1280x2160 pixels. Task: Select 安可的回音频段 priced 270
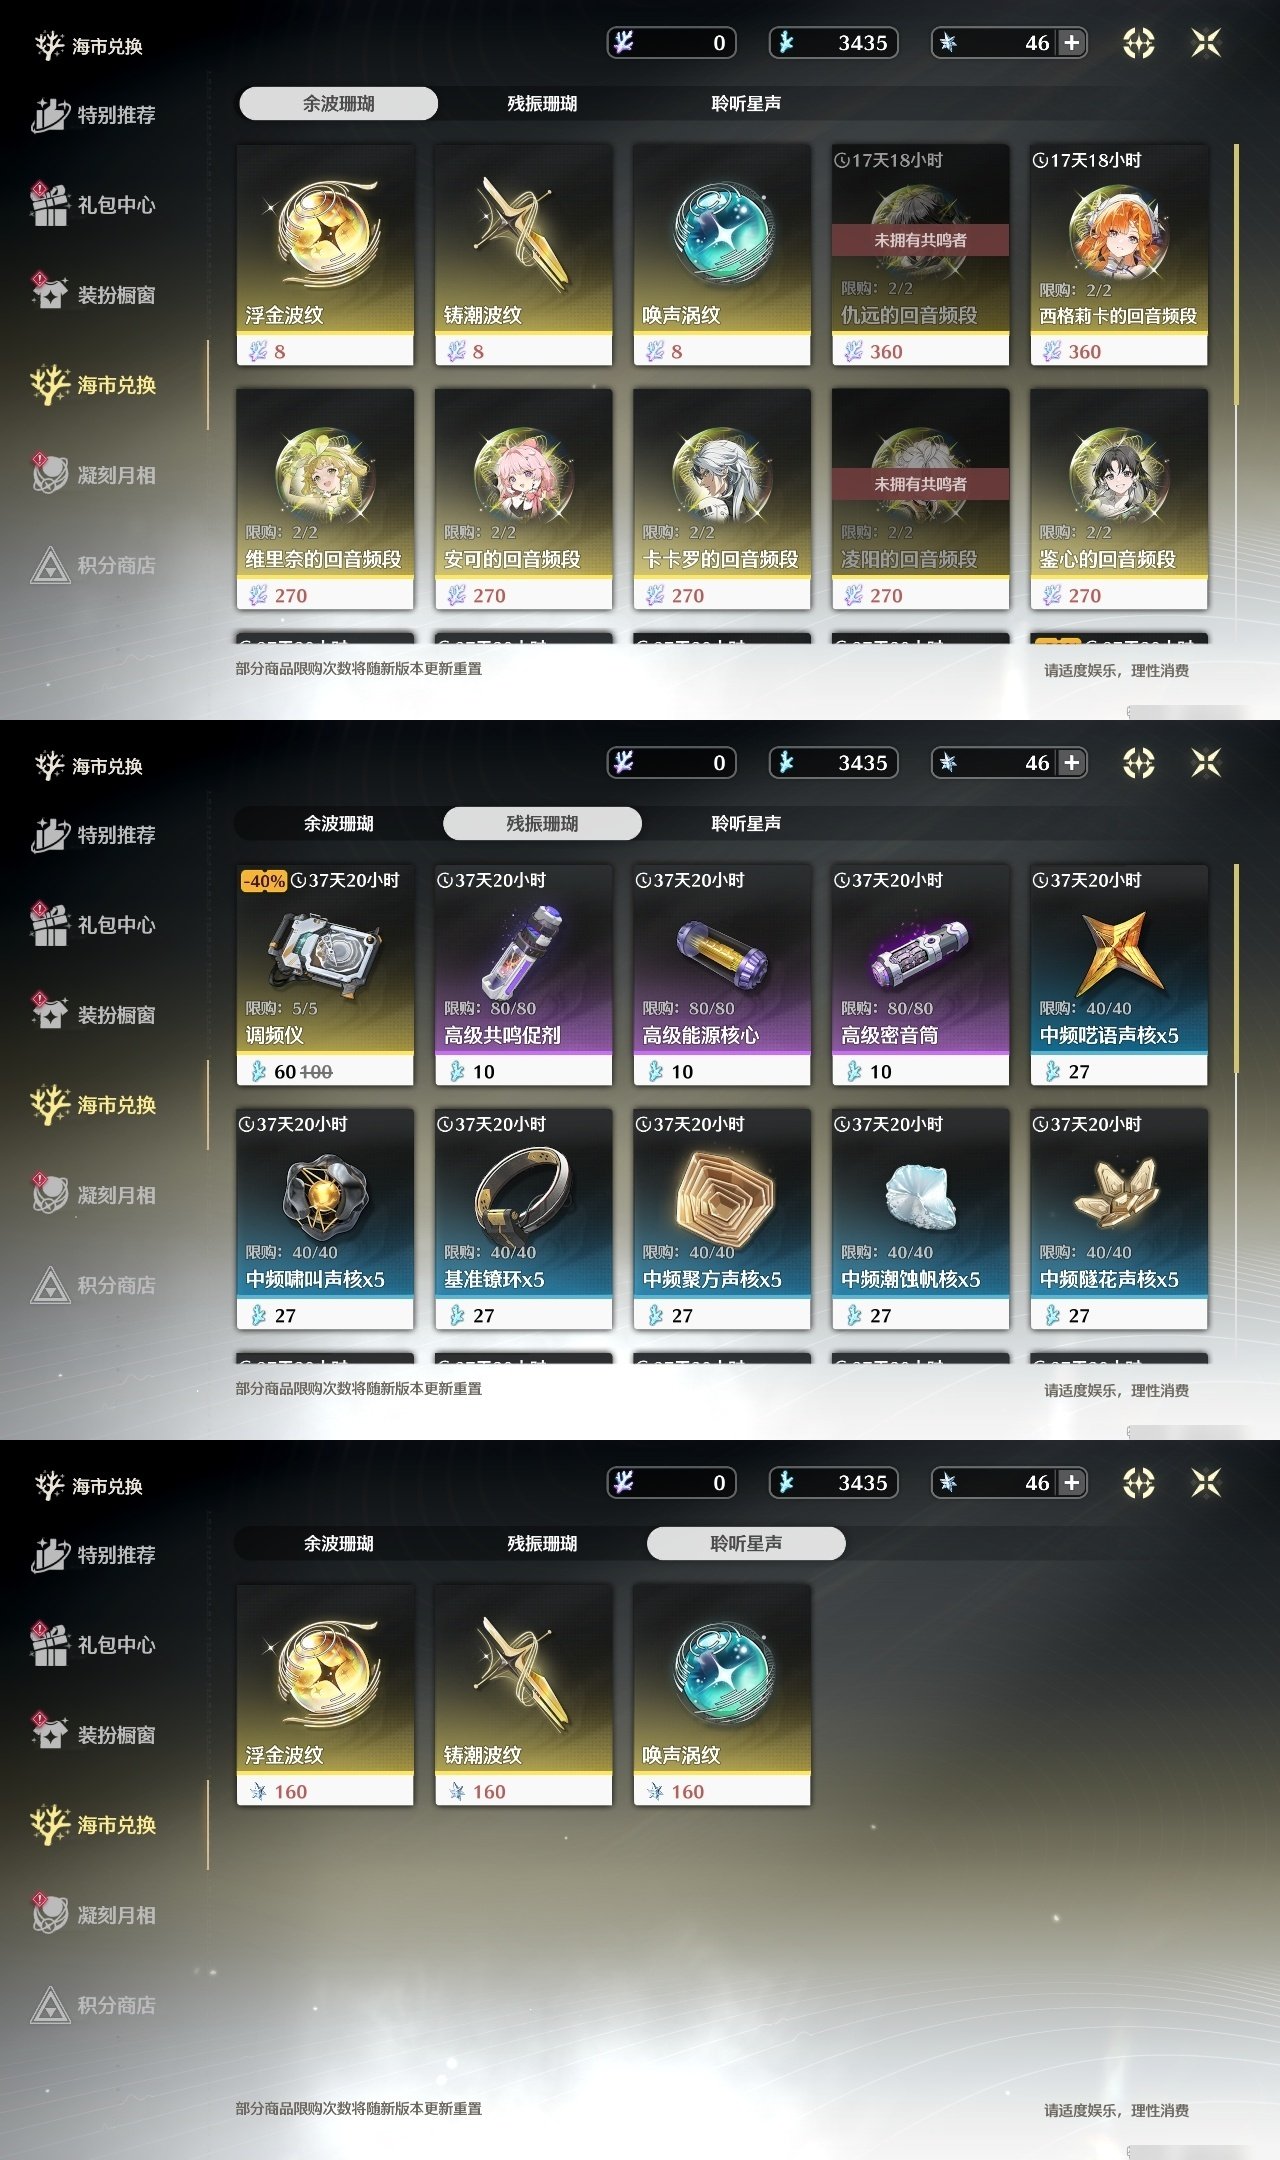pos(523,499)
